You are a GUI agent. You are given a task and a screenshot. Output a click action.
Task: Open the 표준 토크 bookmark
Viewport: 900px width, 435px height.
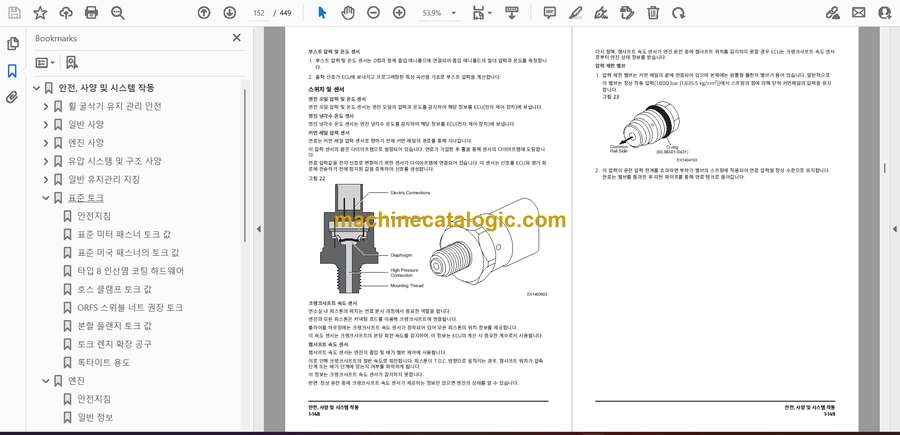[86, 198]
